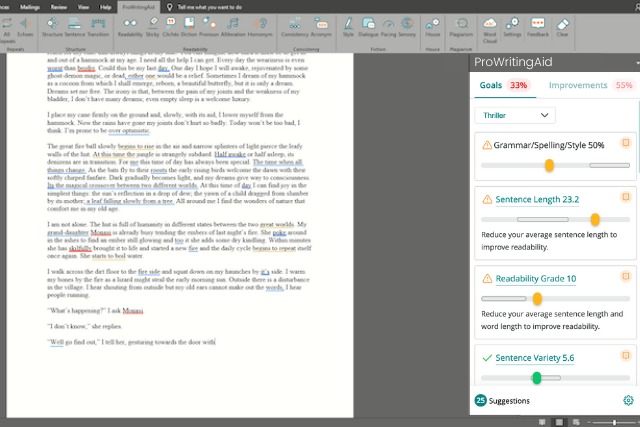640x427 pixels.
Task: Open the Mailings ribbon tab
Action: 30,7
